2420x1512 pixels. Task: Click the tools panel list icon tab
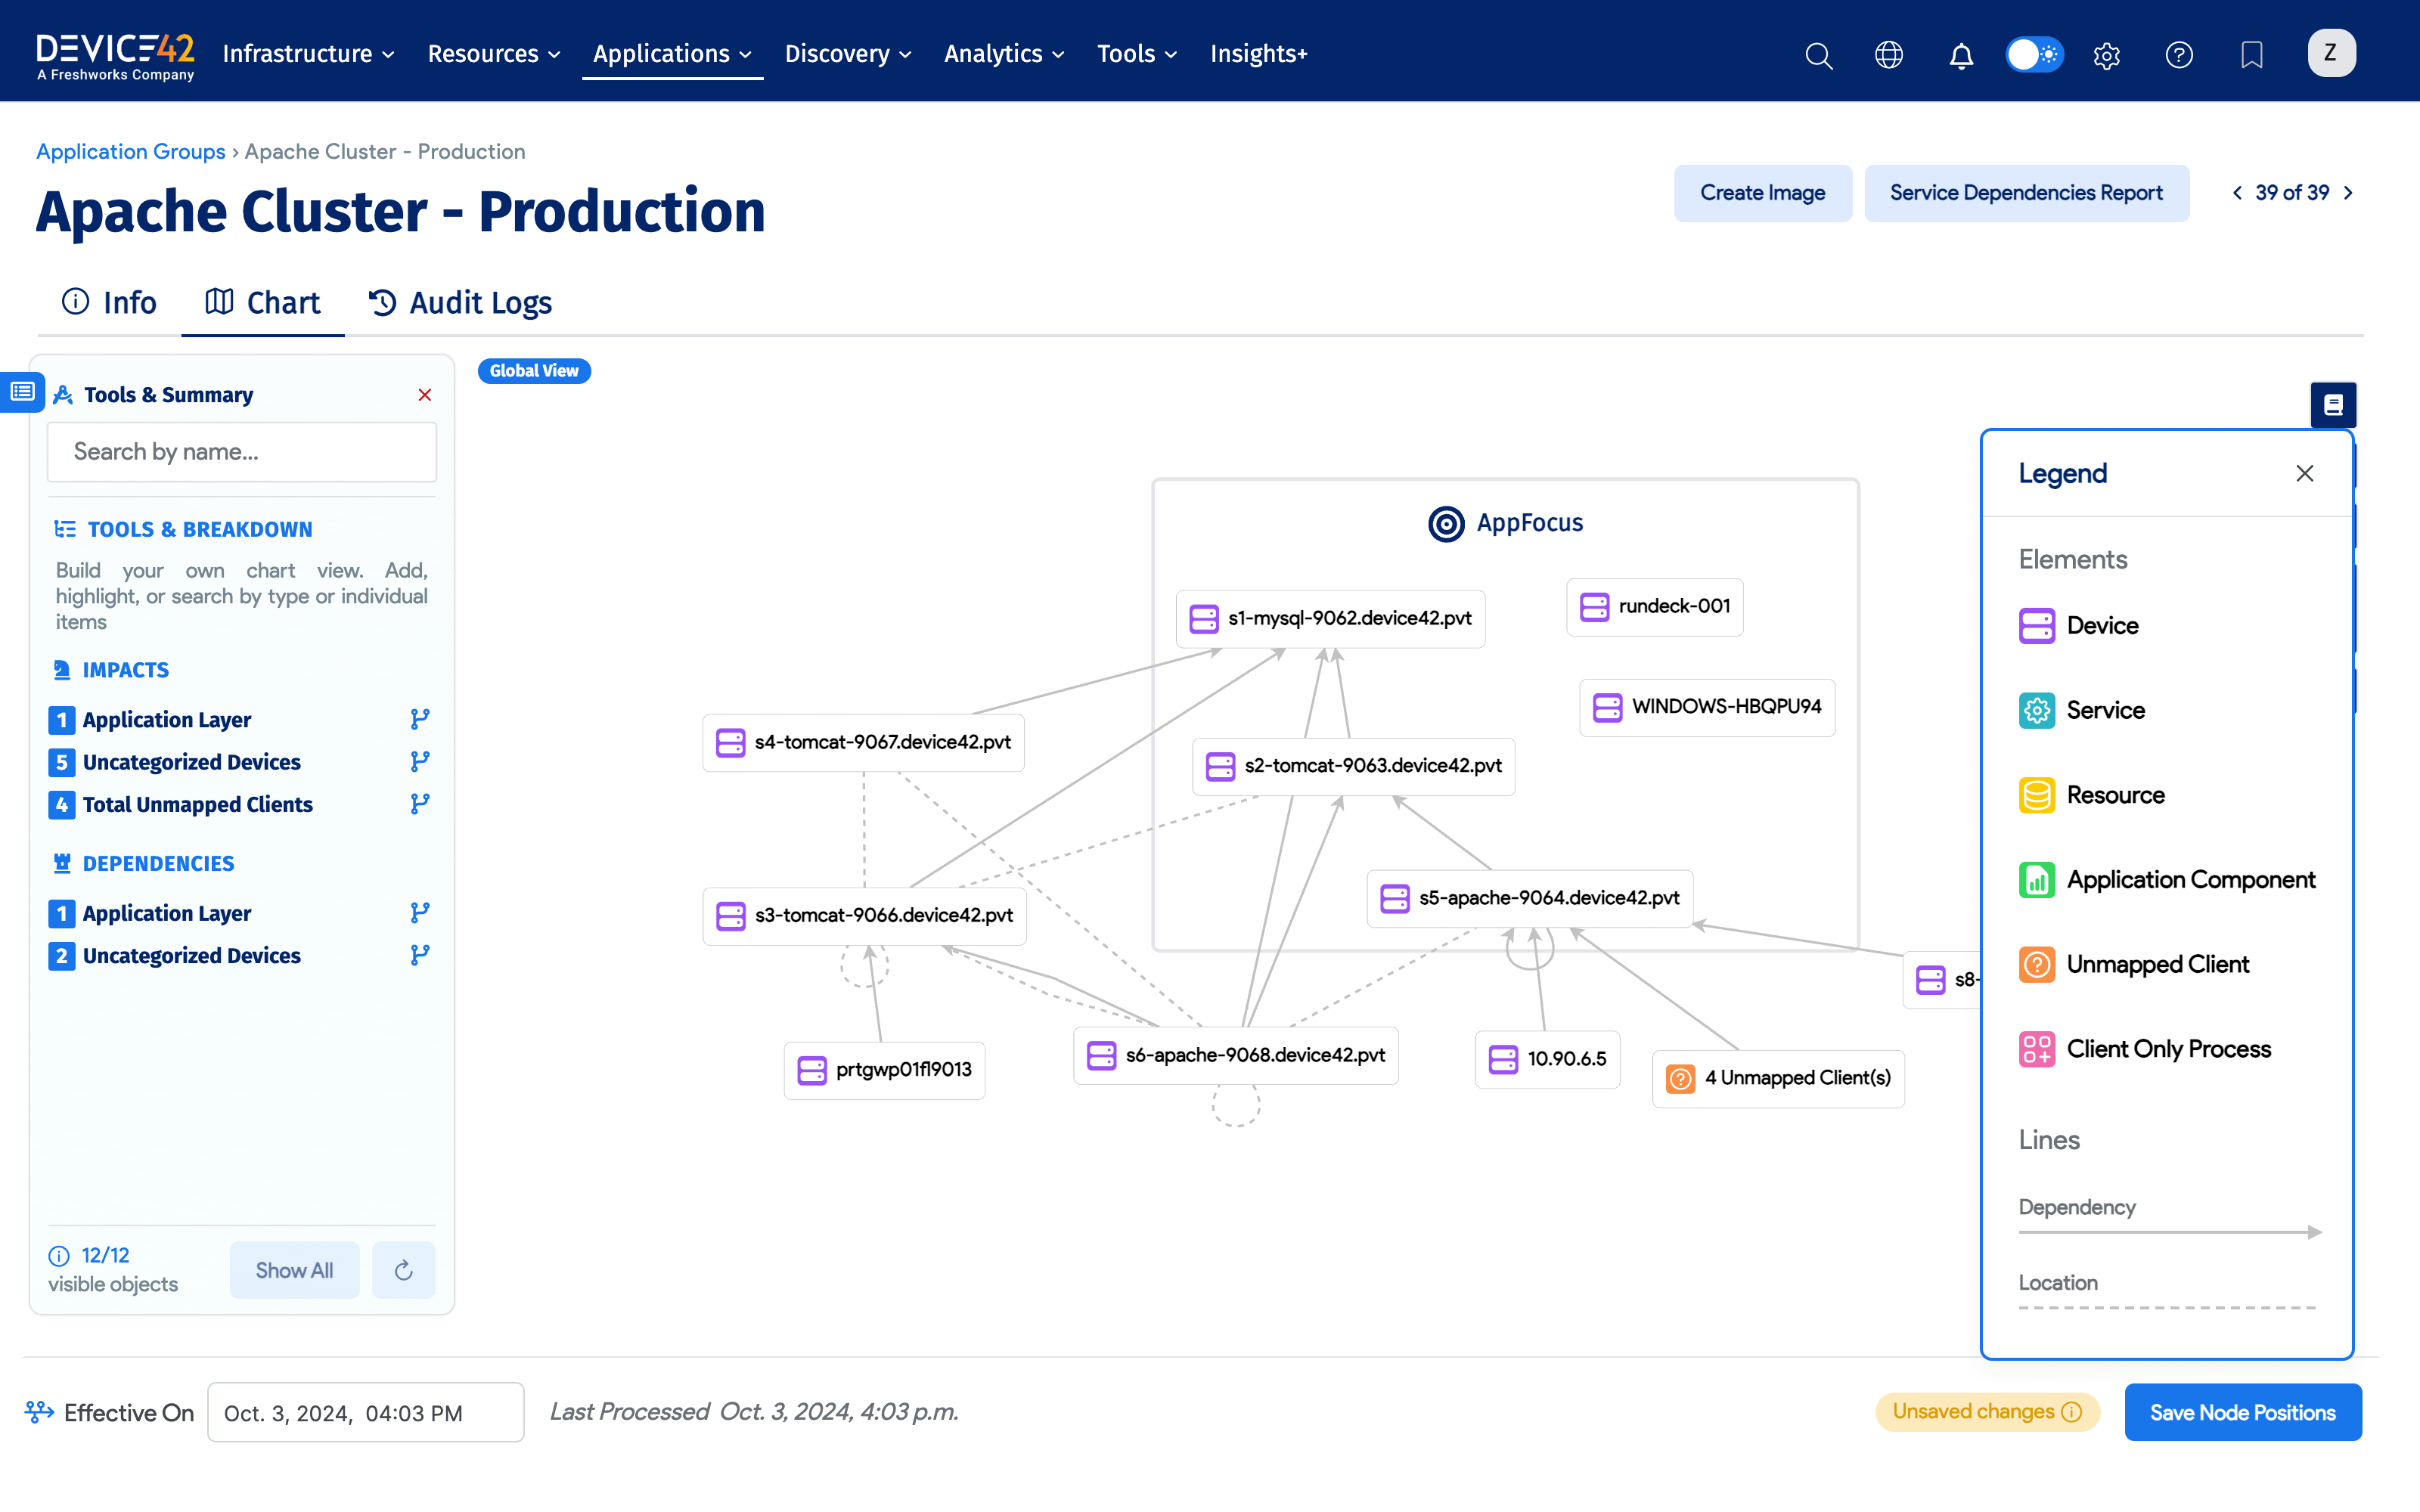pos(22,392)
